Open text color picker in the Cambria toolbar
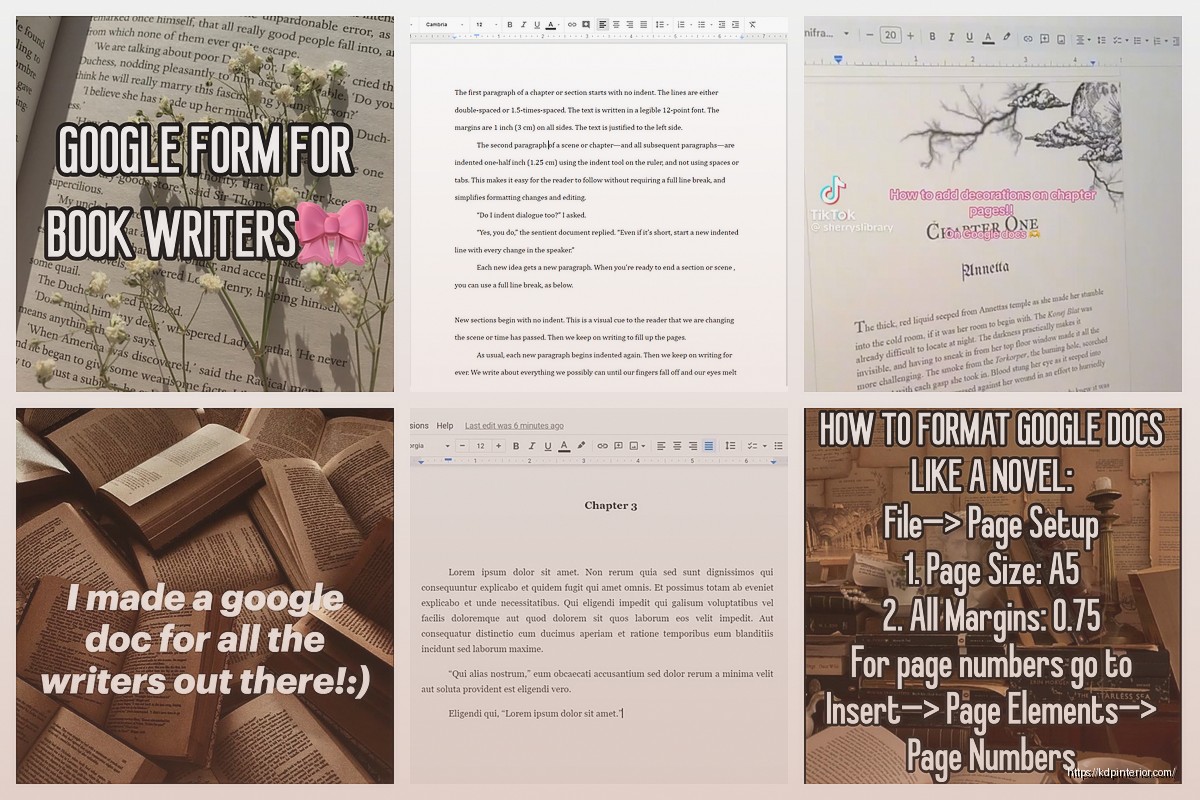This screenshot has width=1200, height=800. pos(551,24)
